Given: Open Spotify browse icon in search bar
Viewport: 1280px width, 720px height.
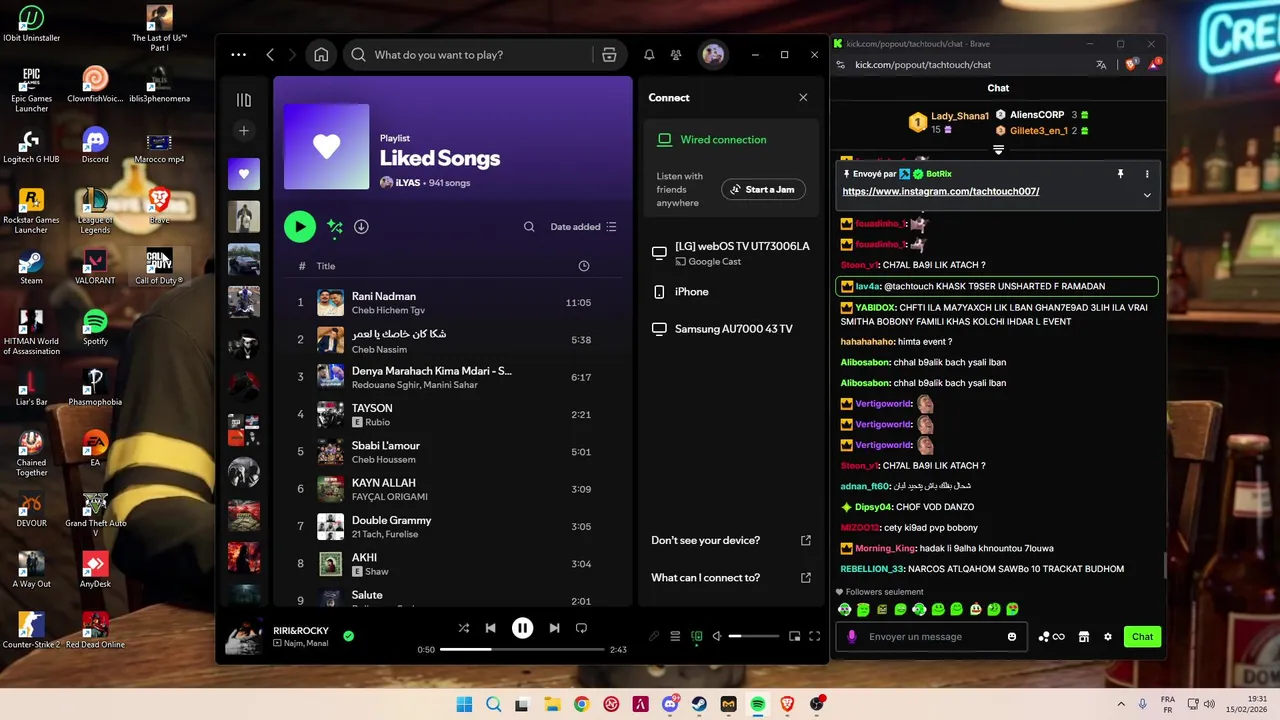Looking at the screenshot, I should pos(609,55).
